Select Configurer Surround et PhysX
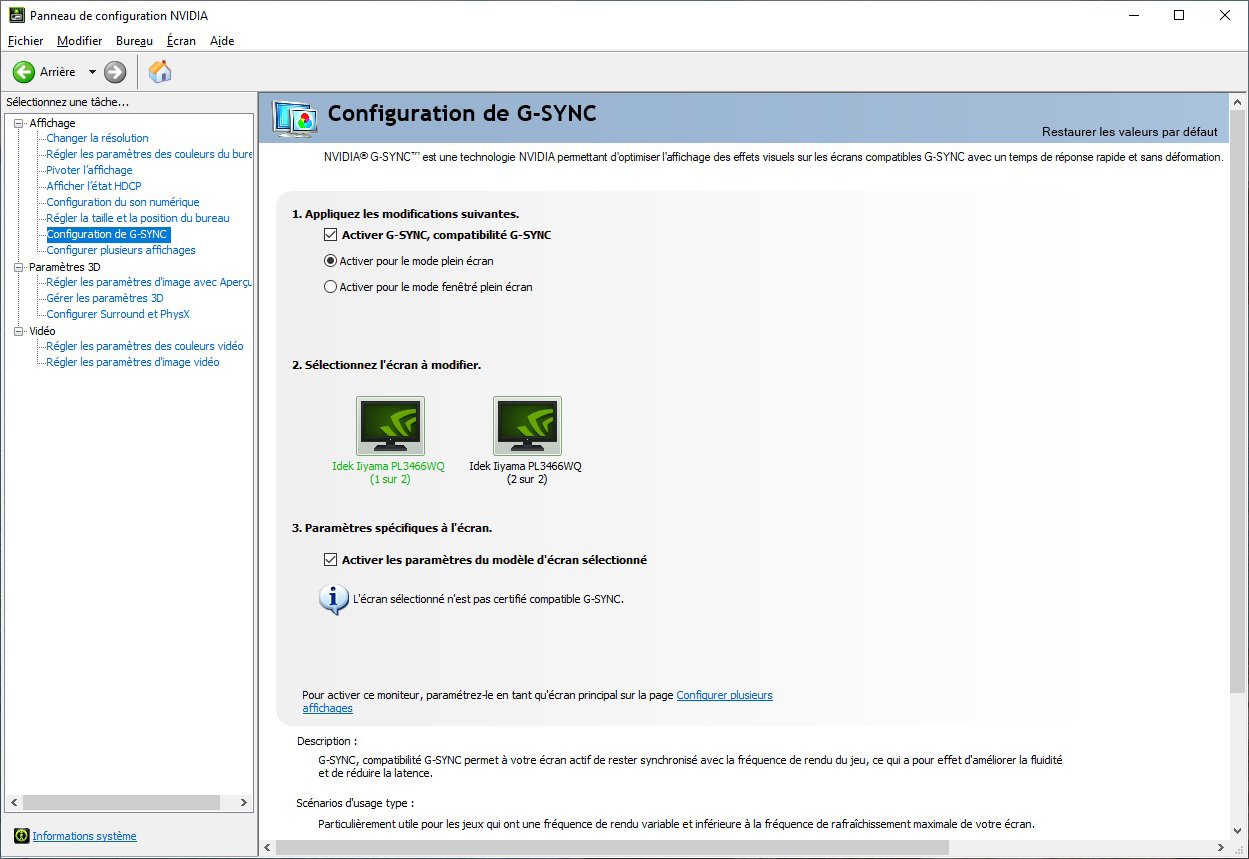The height and width of the screenshot is (859, 1249). click(x=118, y=314)
